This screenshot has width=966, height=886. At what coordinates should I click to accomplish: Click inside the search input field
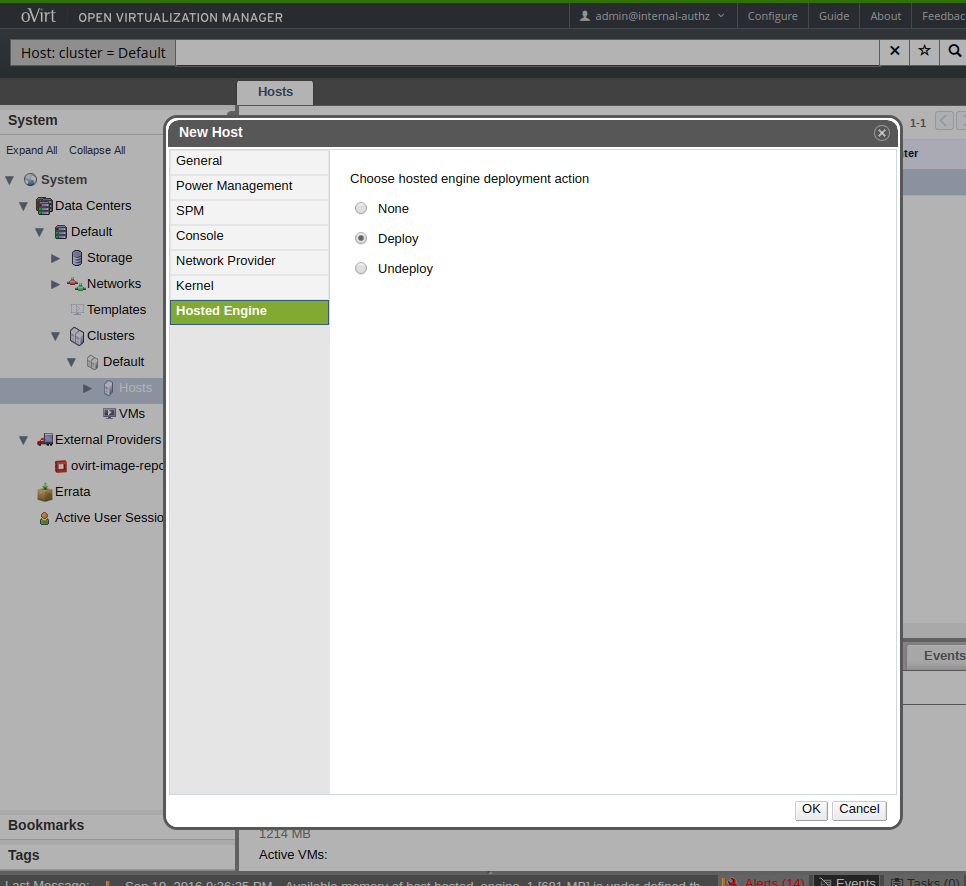(x=527, y=52)
